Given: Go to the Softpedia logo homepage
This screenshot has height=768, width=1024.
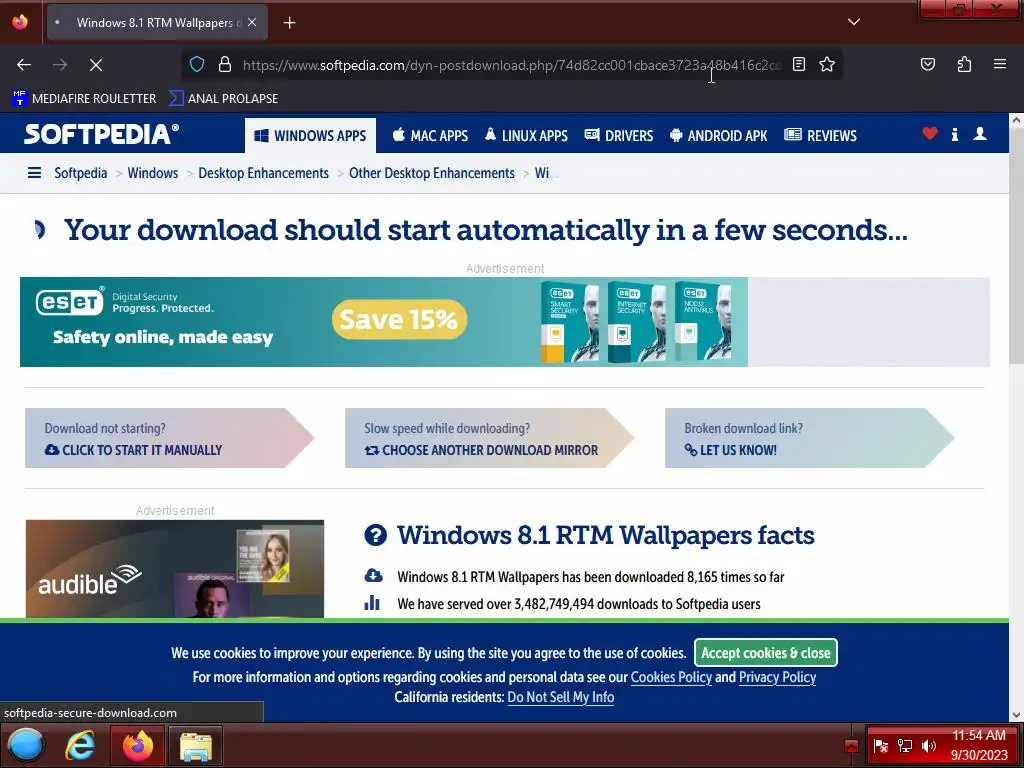Looking at the screenshot, I should tap(101, 134).
